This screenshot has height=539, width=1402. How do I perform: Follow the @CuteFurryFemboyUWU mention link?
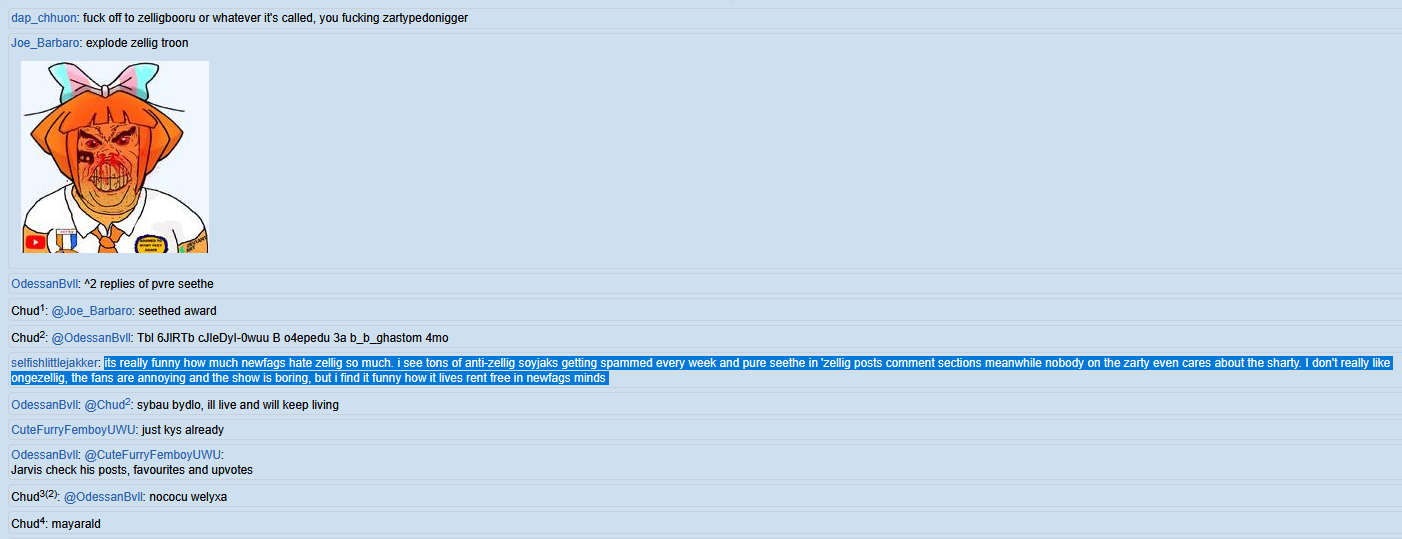tap(152, 455)
